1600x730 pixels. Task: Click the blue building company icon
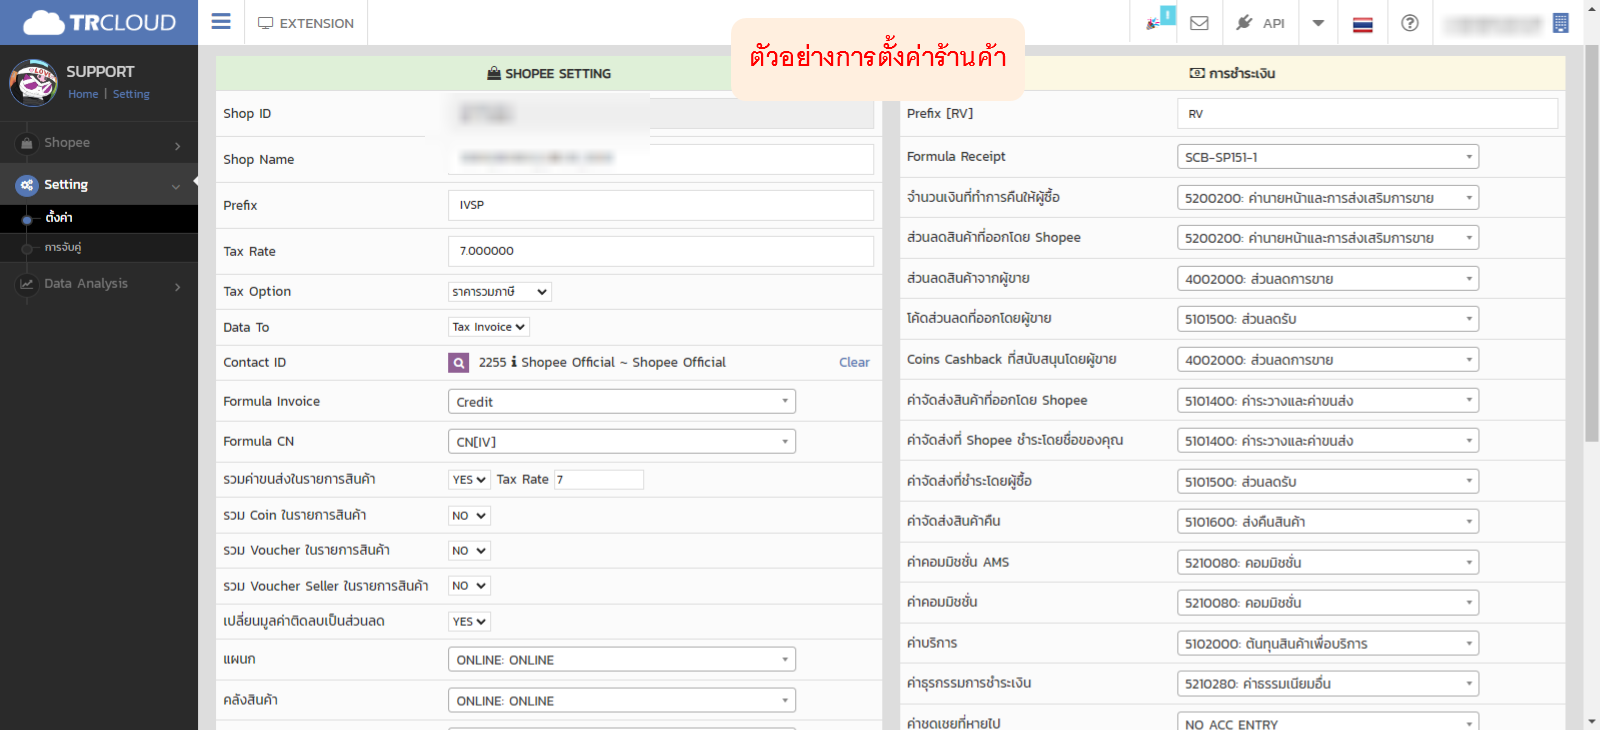pos(1560,23)
